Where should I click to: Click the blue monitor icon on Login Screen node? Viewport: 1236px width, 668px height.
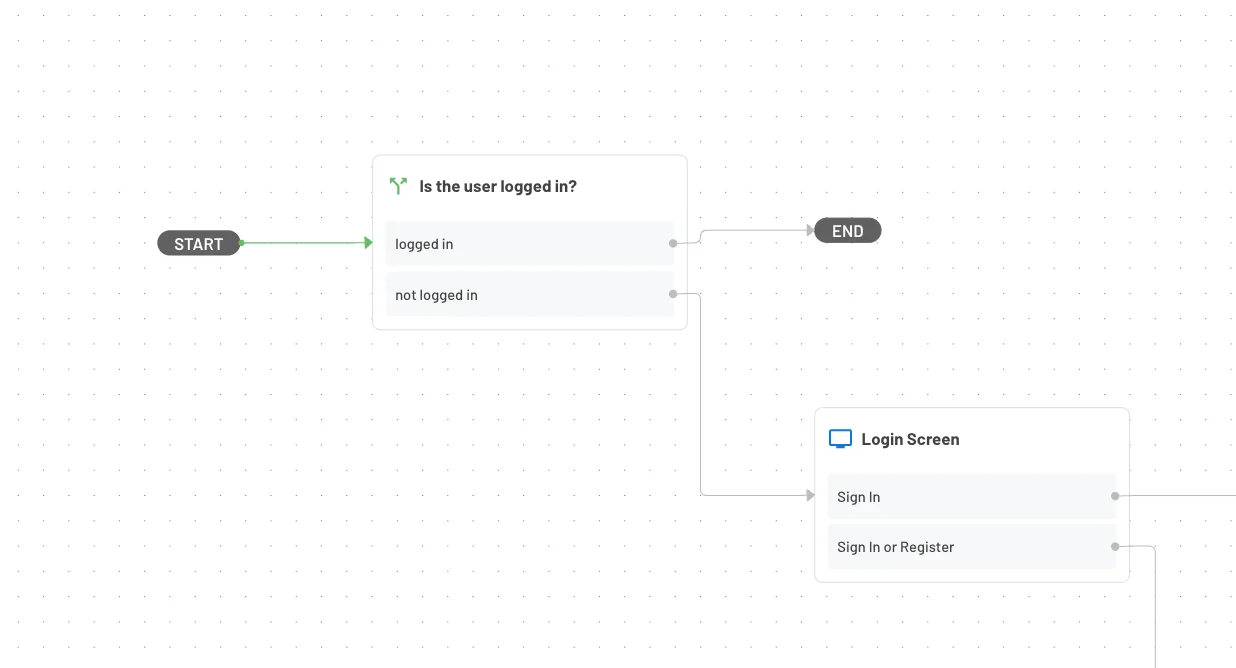tap(840, 438)
